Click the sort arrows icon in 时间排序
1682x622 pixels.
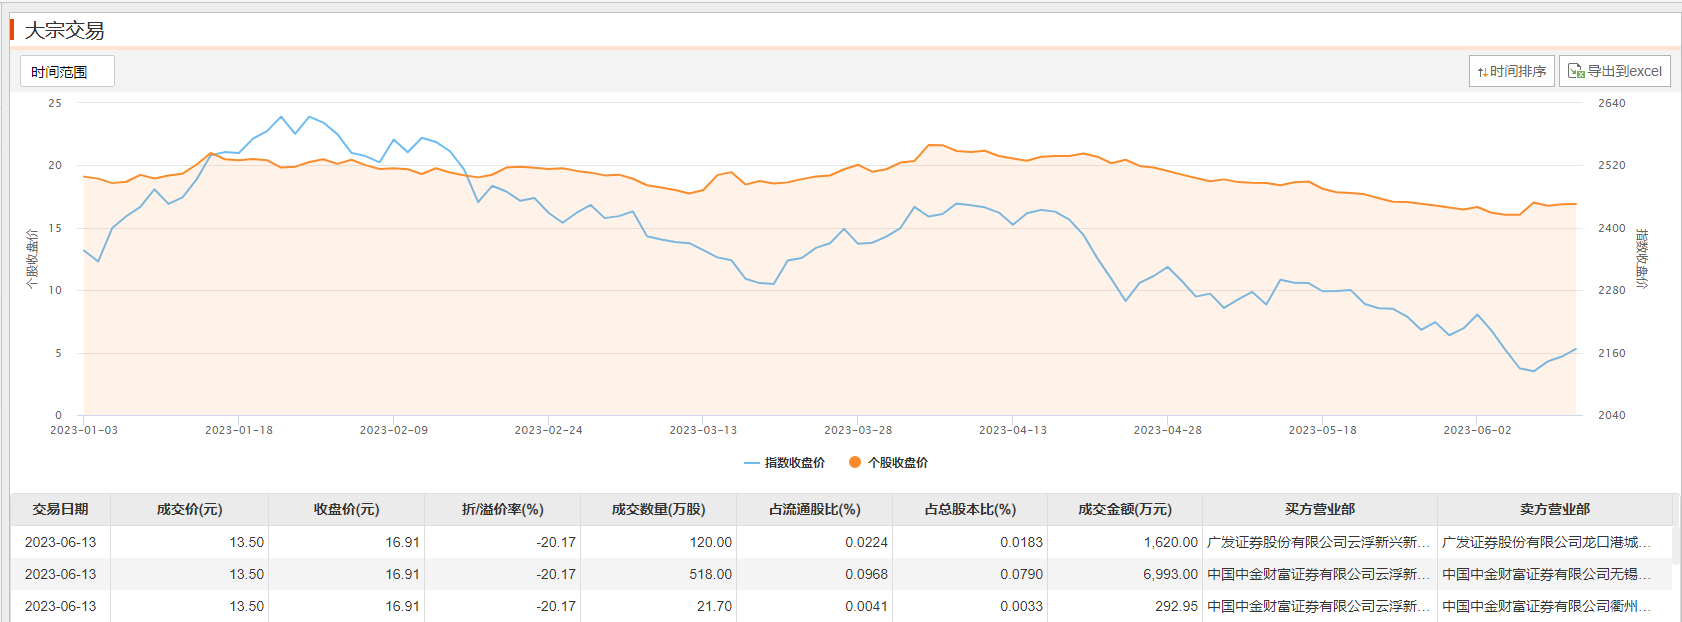(1482, 72)
